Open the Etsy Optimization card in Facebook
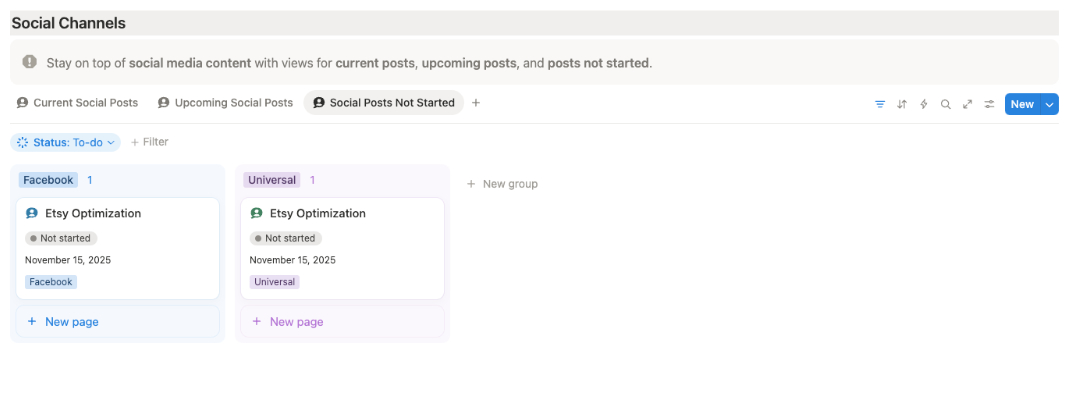The width and height of the screenshot is (1080, 409). 93,213
